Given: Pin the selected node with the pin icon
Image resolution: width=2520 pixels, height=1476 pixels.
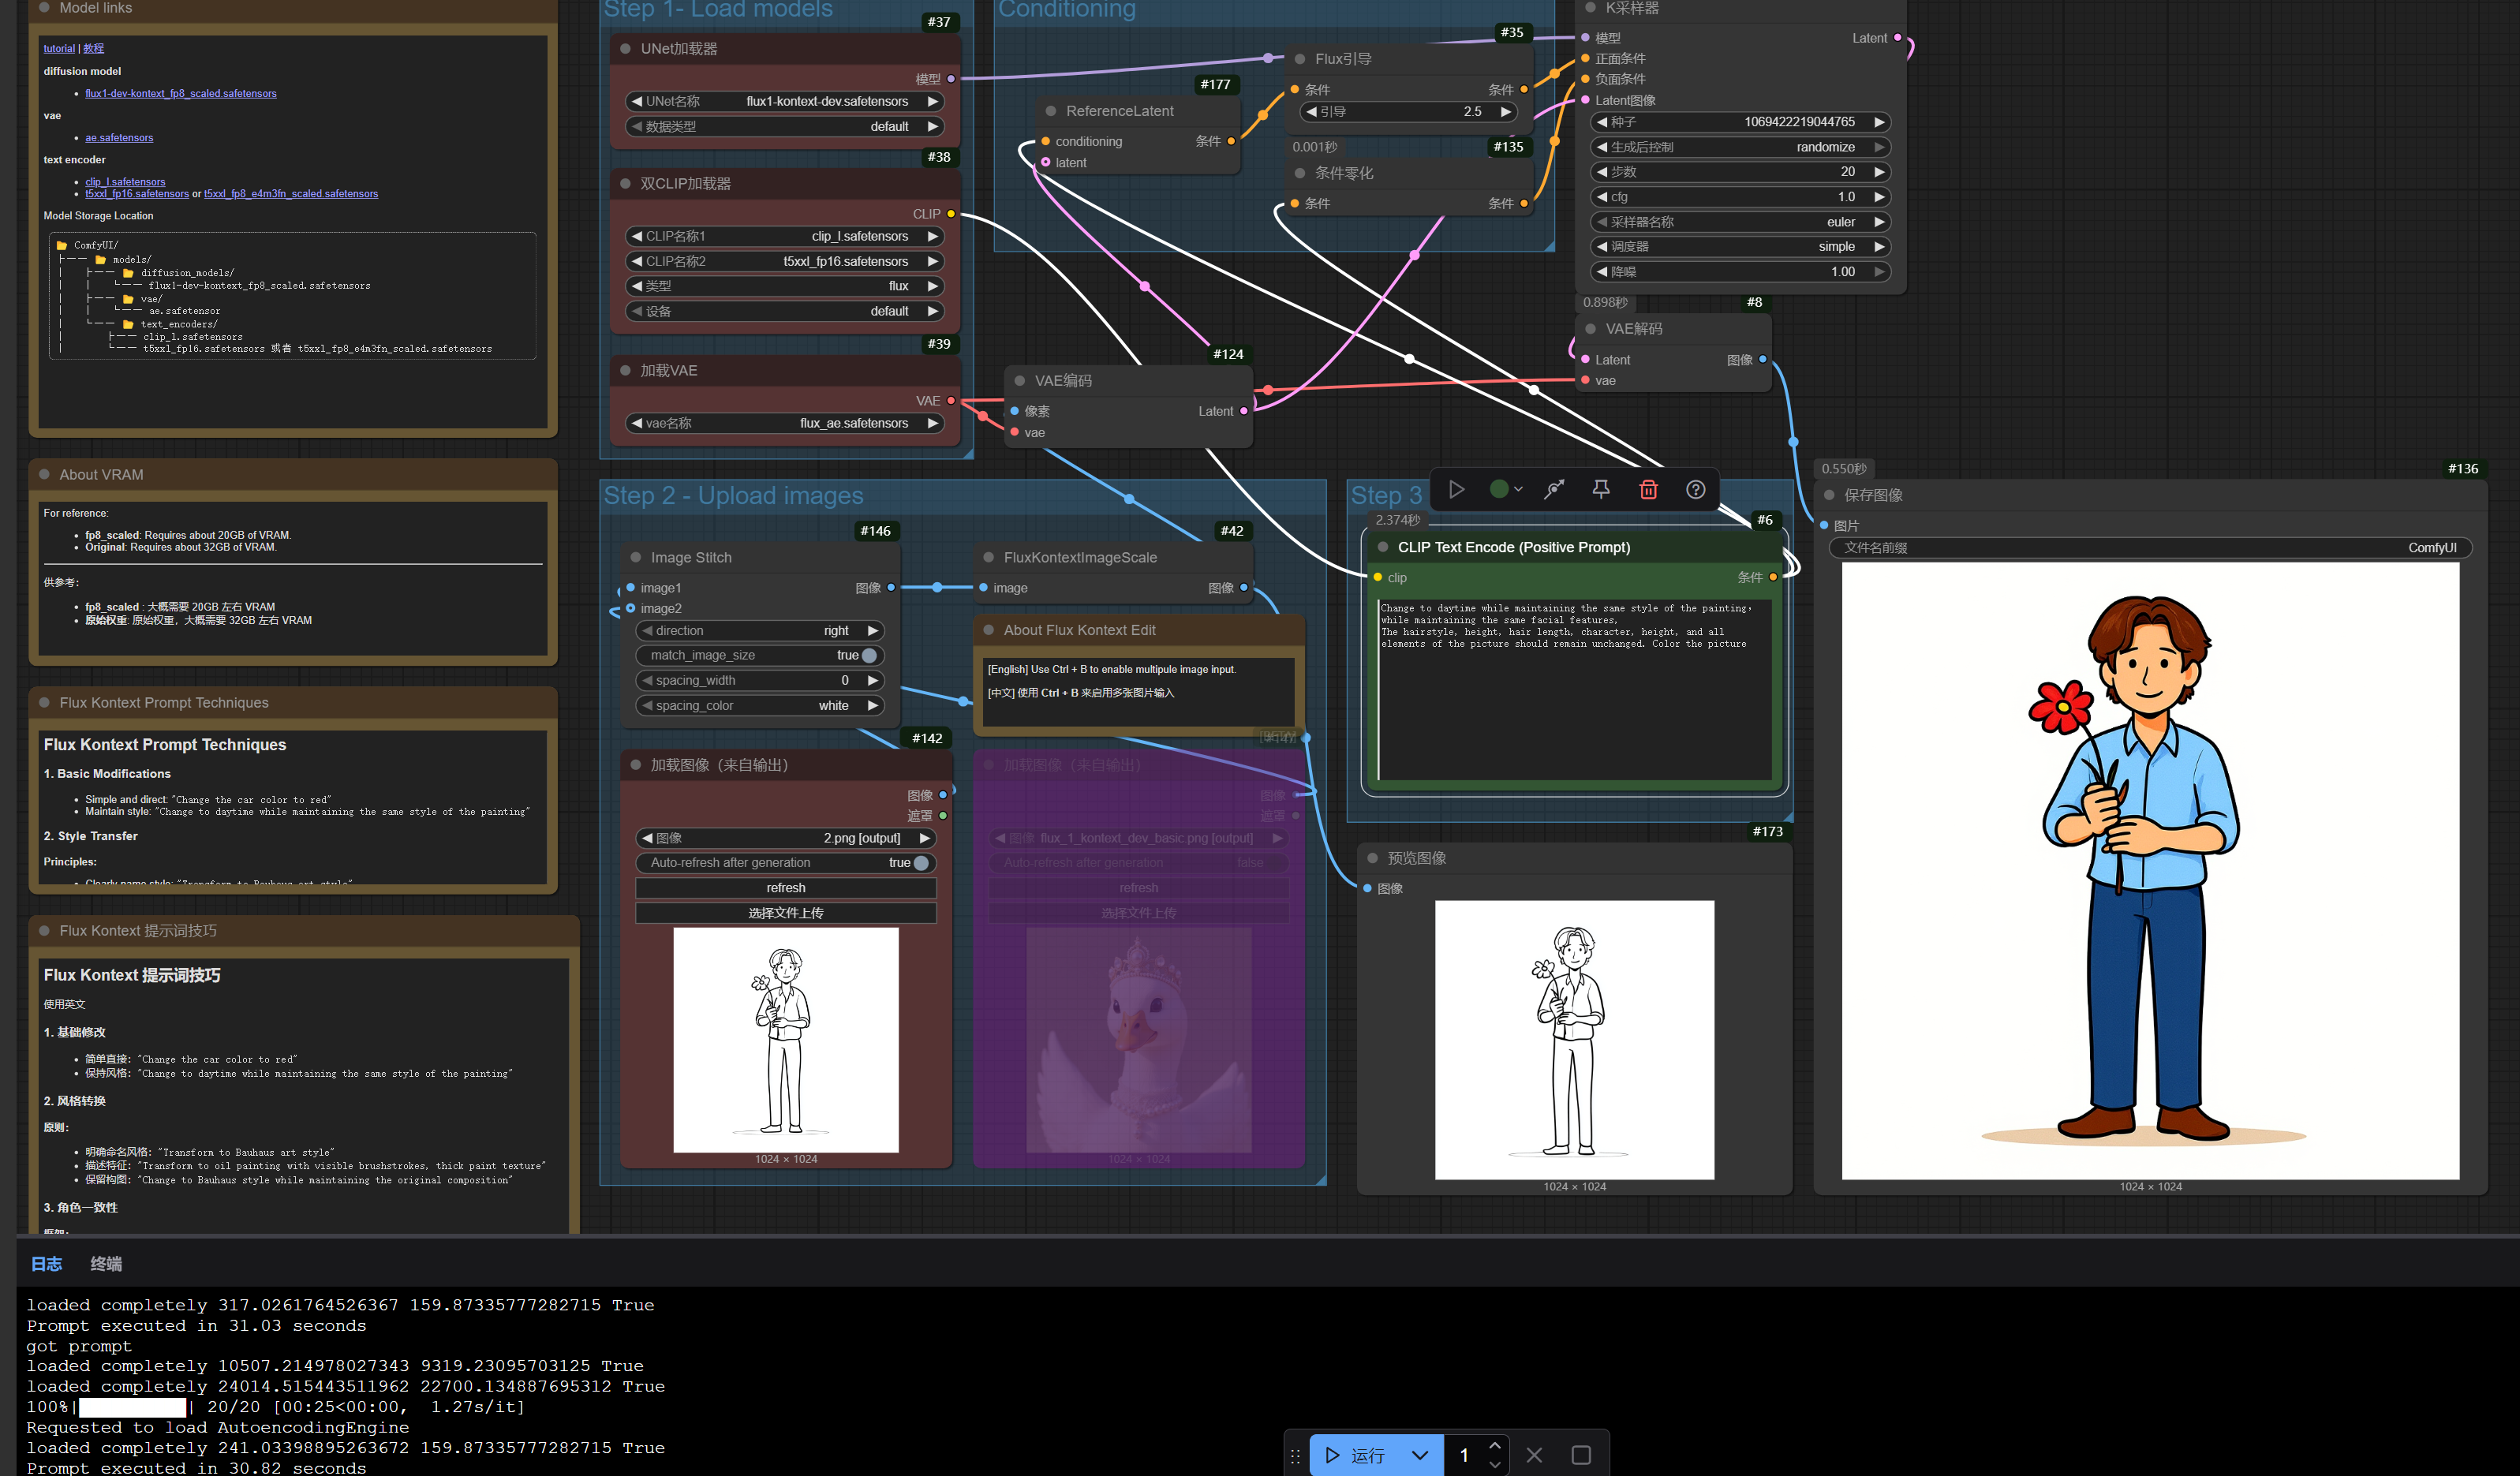Looking at the screenshot, I should click(1601, 489).
